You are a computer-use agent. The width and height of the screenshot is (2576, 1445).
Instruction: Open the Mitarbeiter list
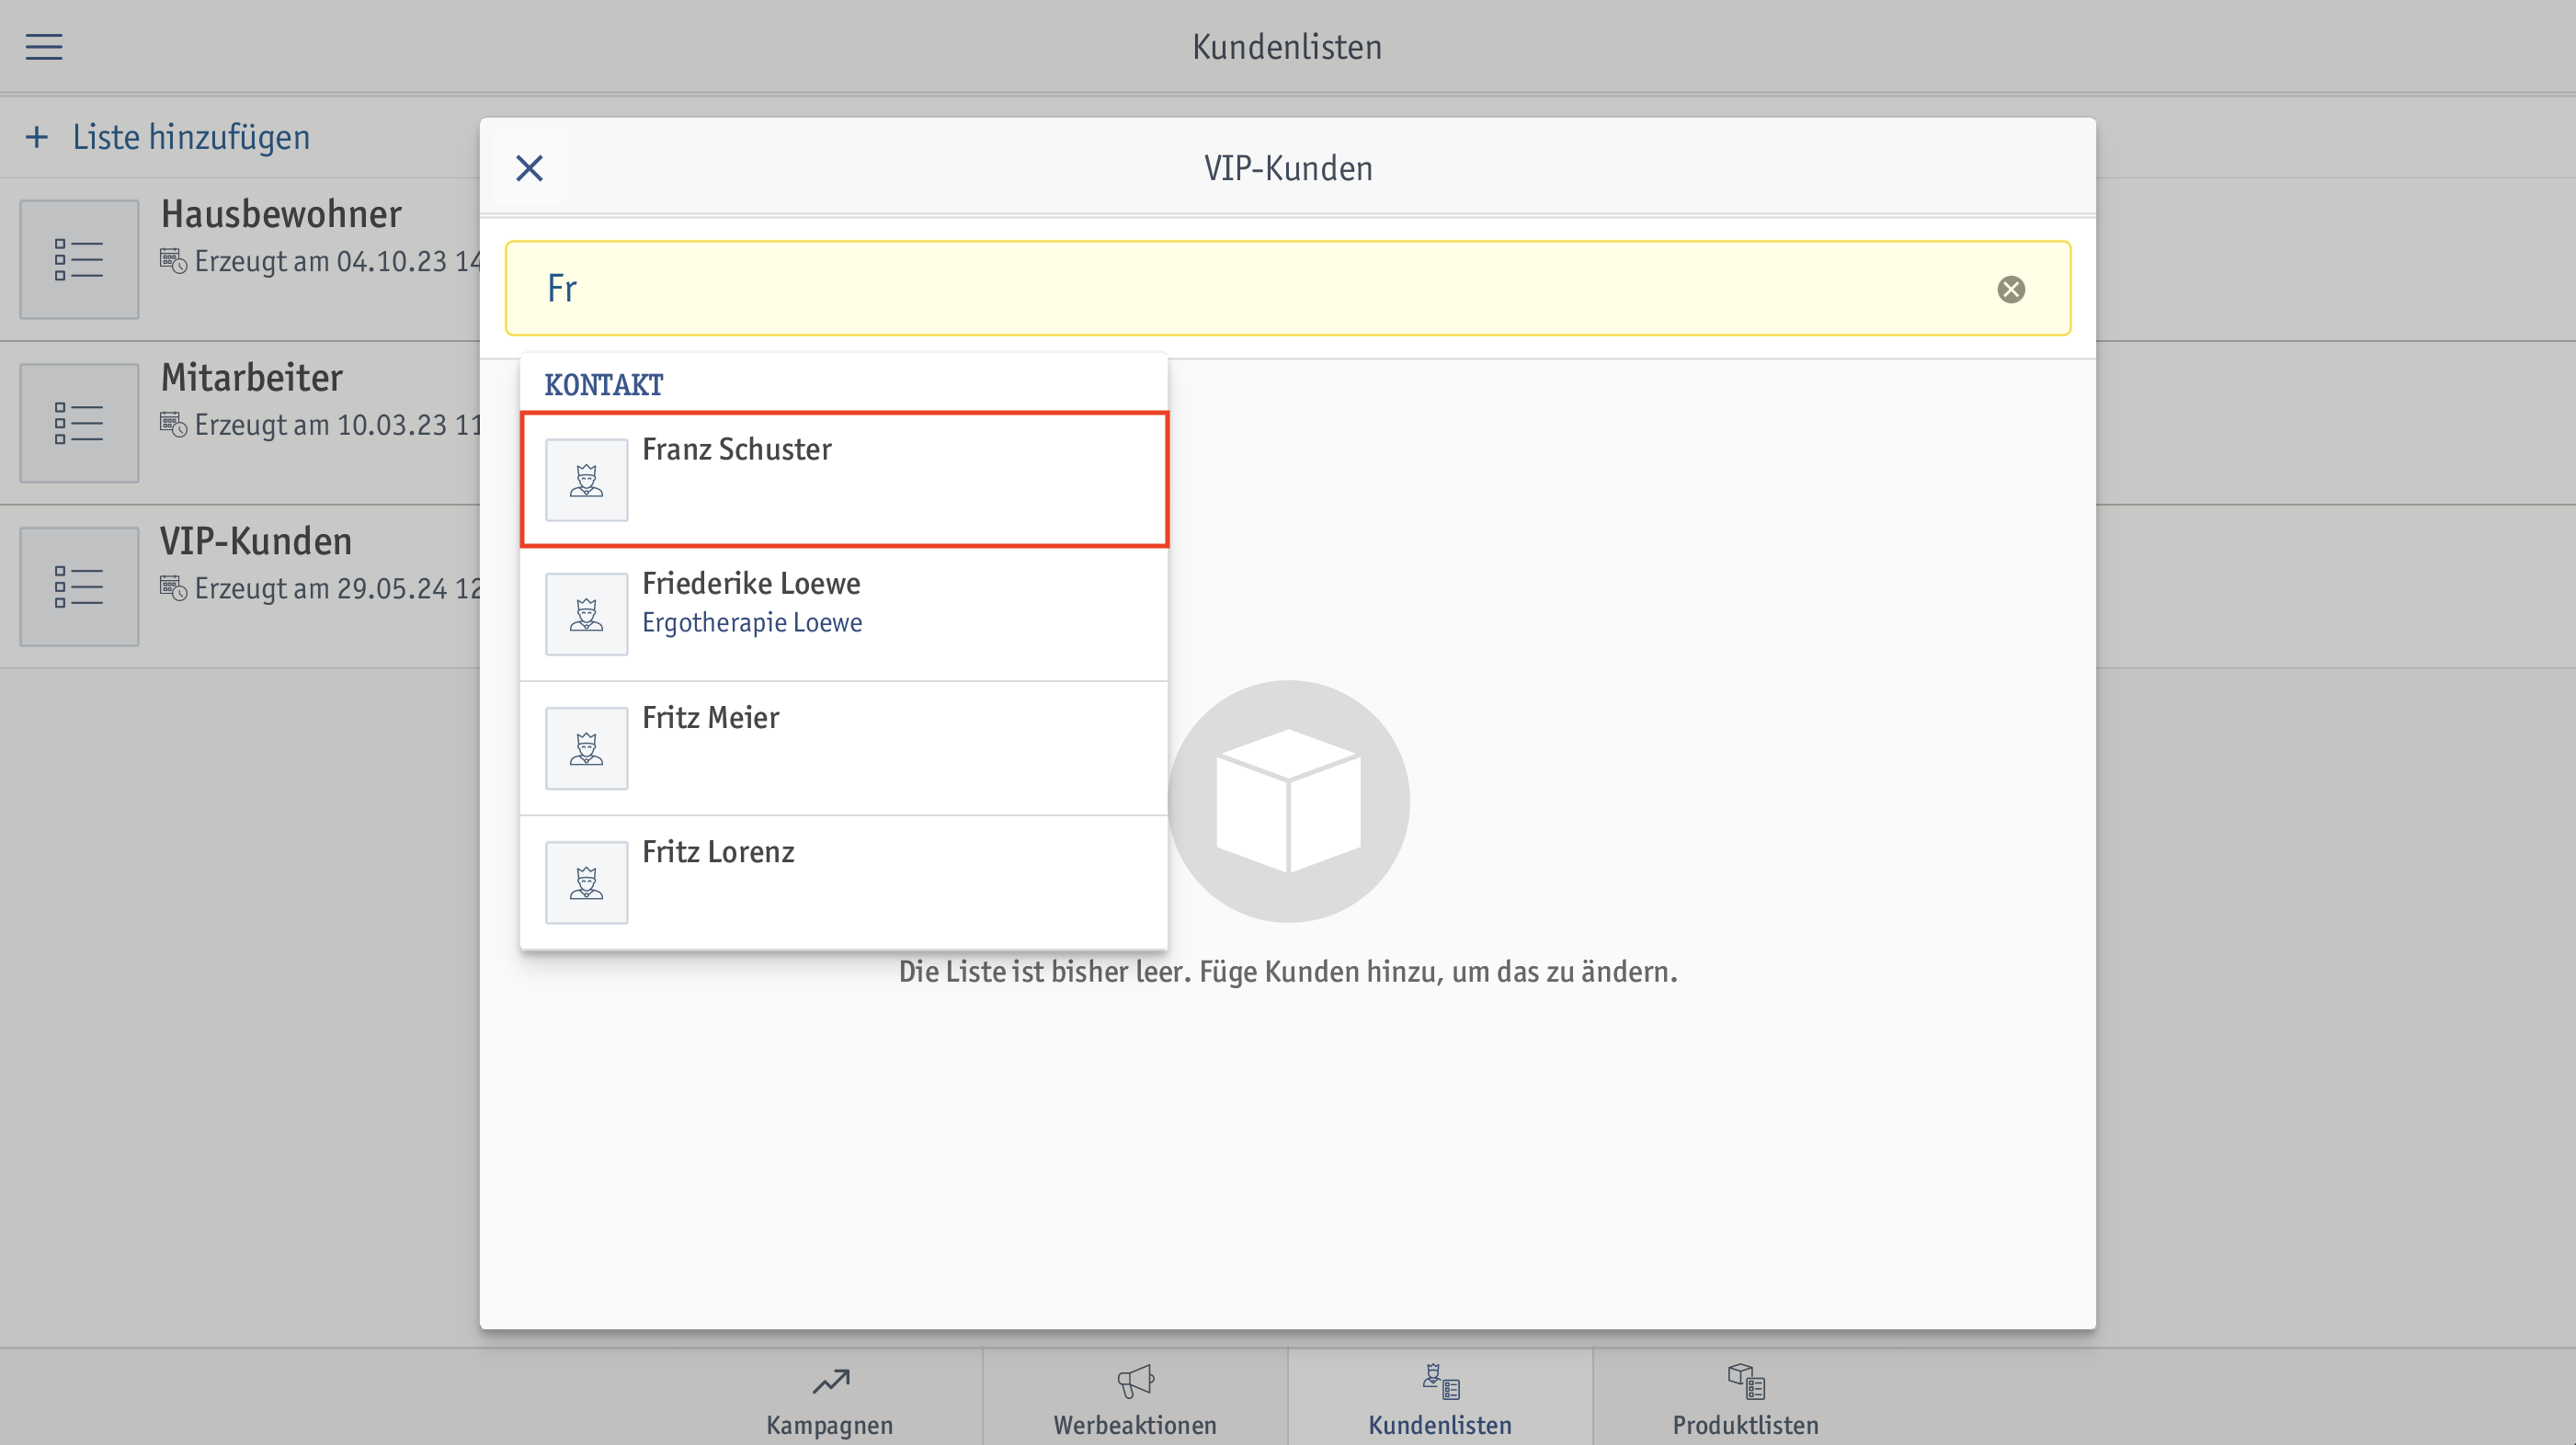coord(240,423)
